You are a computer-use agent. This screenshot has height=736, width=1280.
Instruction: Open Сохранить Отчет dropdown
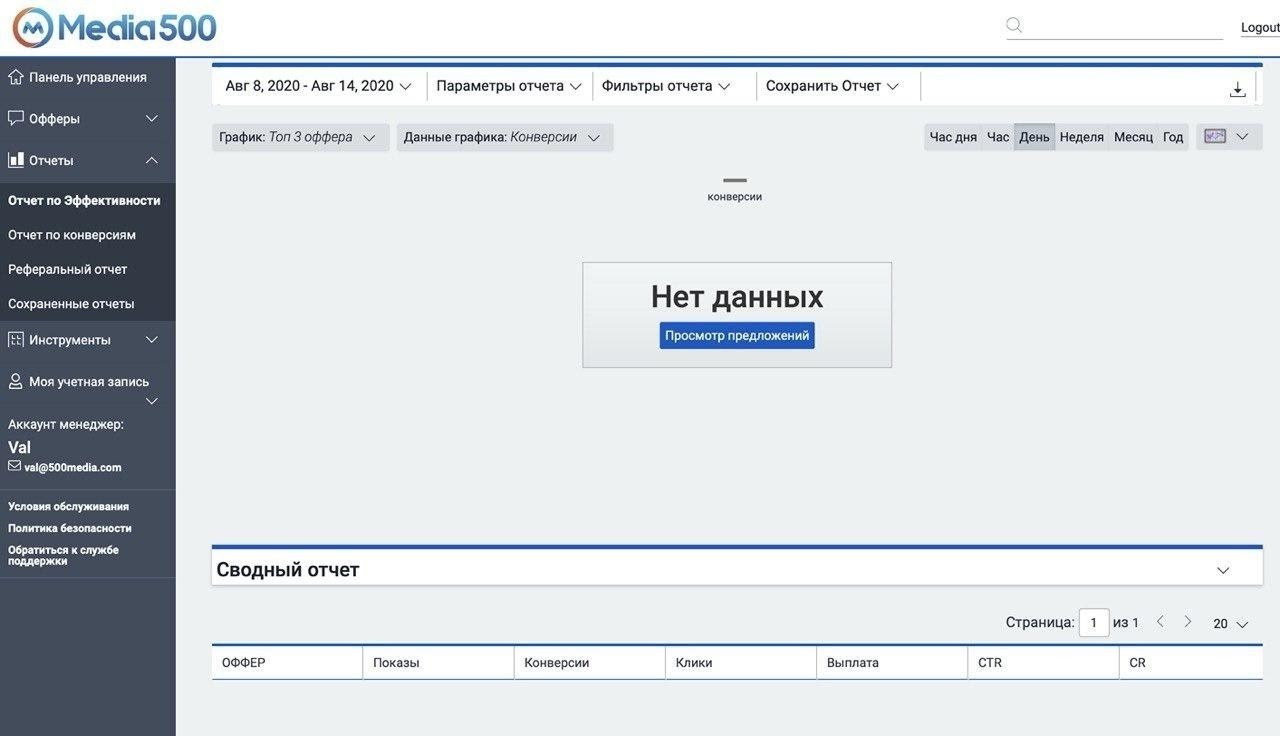pyautogui.click(x=833, y=86)
